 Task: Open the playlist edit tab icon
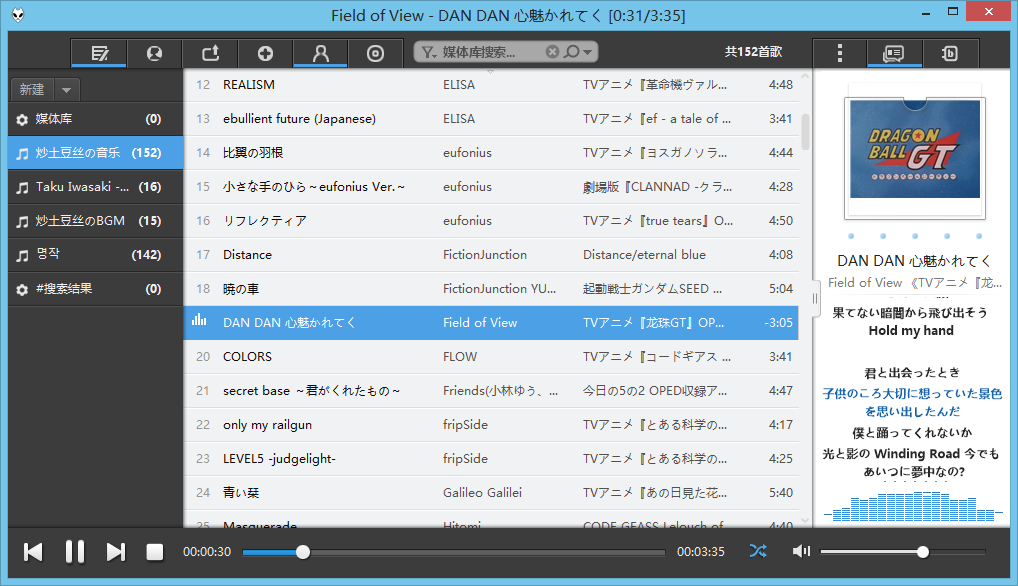pyautogui.click(x=99, y=54)
